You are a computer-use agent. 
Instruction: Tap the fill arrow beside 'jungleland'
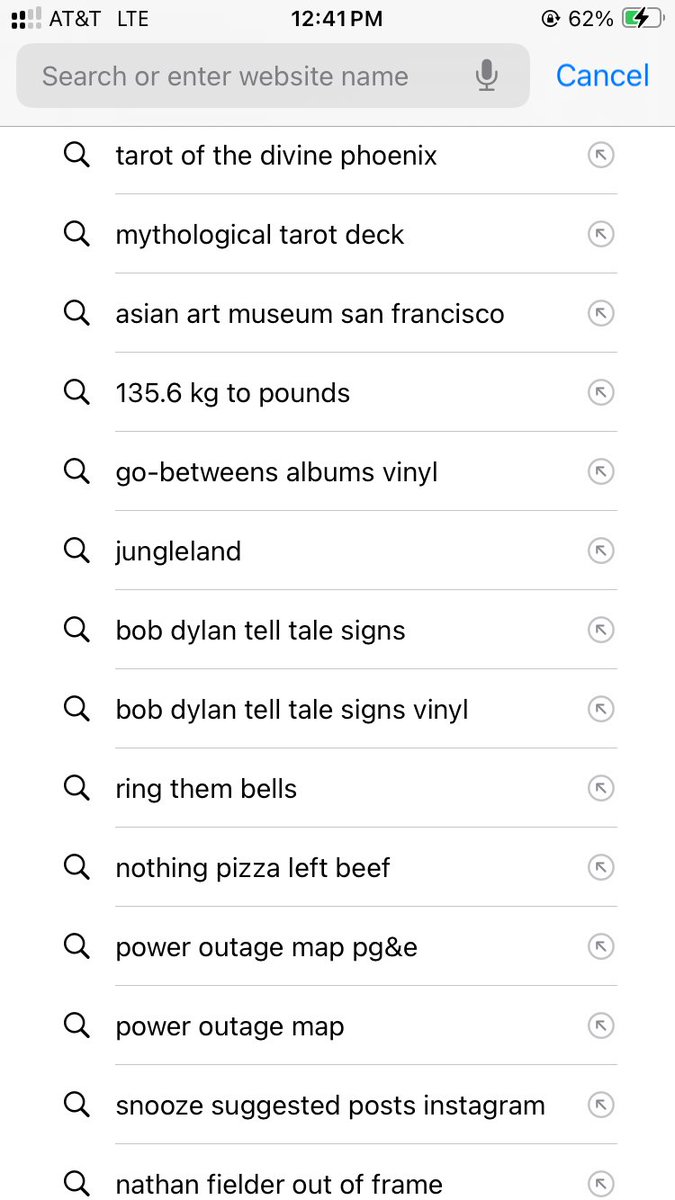pyautogui.click(x=600, y=550)
